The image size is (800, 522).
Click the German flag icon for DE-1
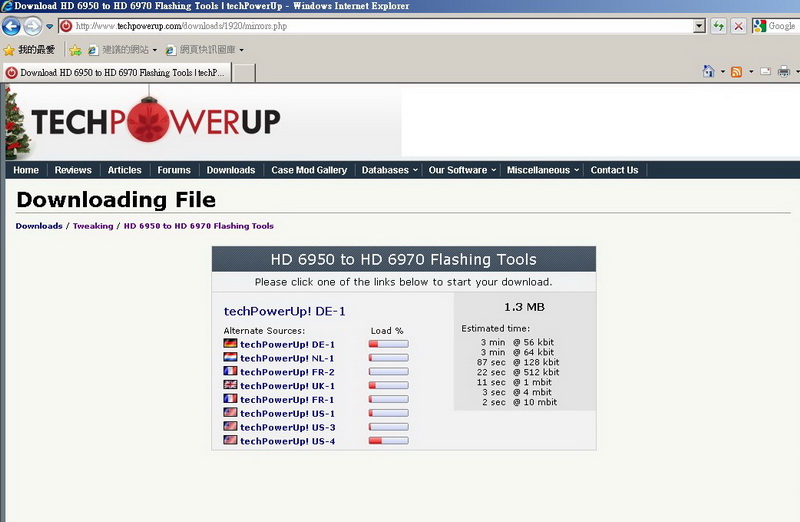pos(230,343)
